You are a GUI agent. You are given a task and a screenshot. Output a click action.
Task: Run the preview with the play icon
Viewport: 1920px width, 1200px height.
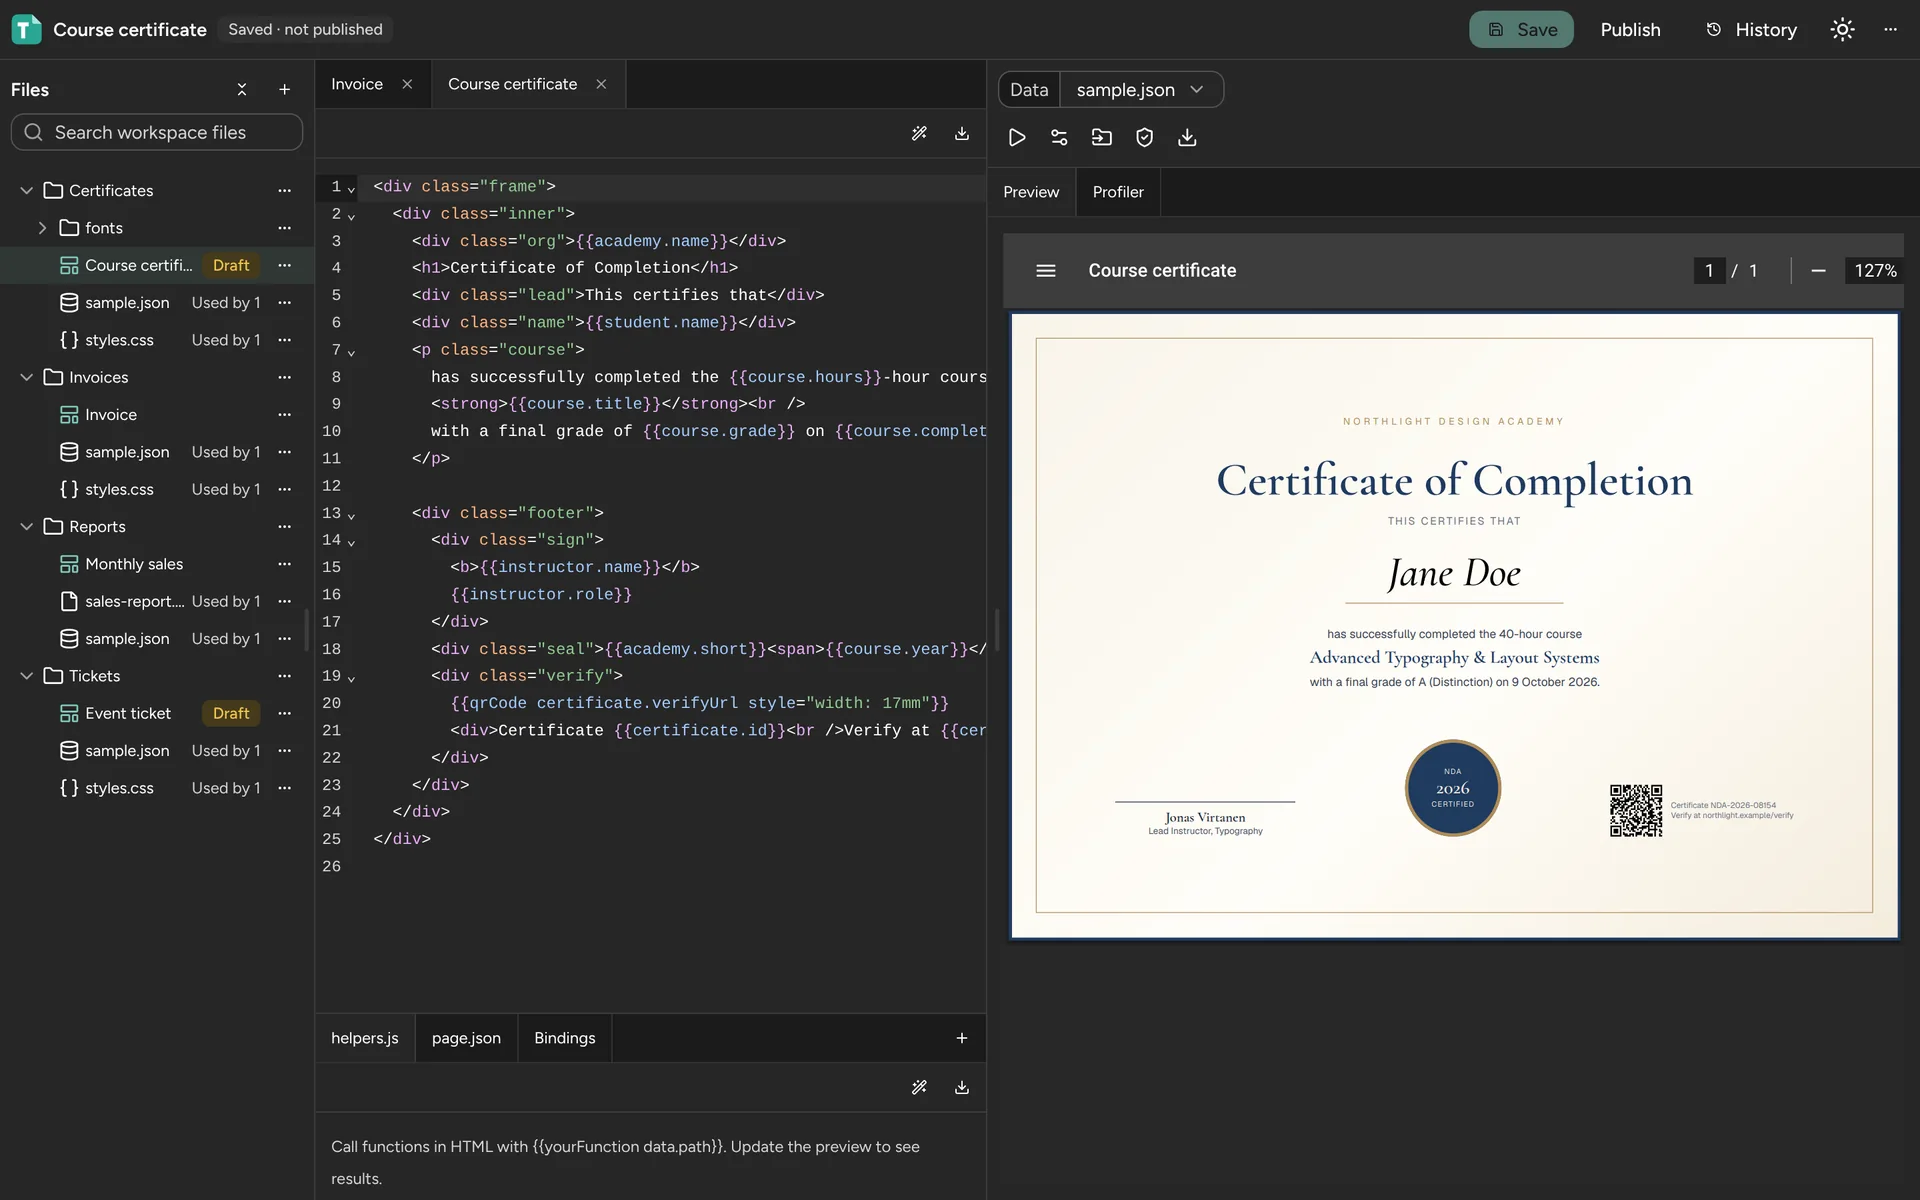1017,138
